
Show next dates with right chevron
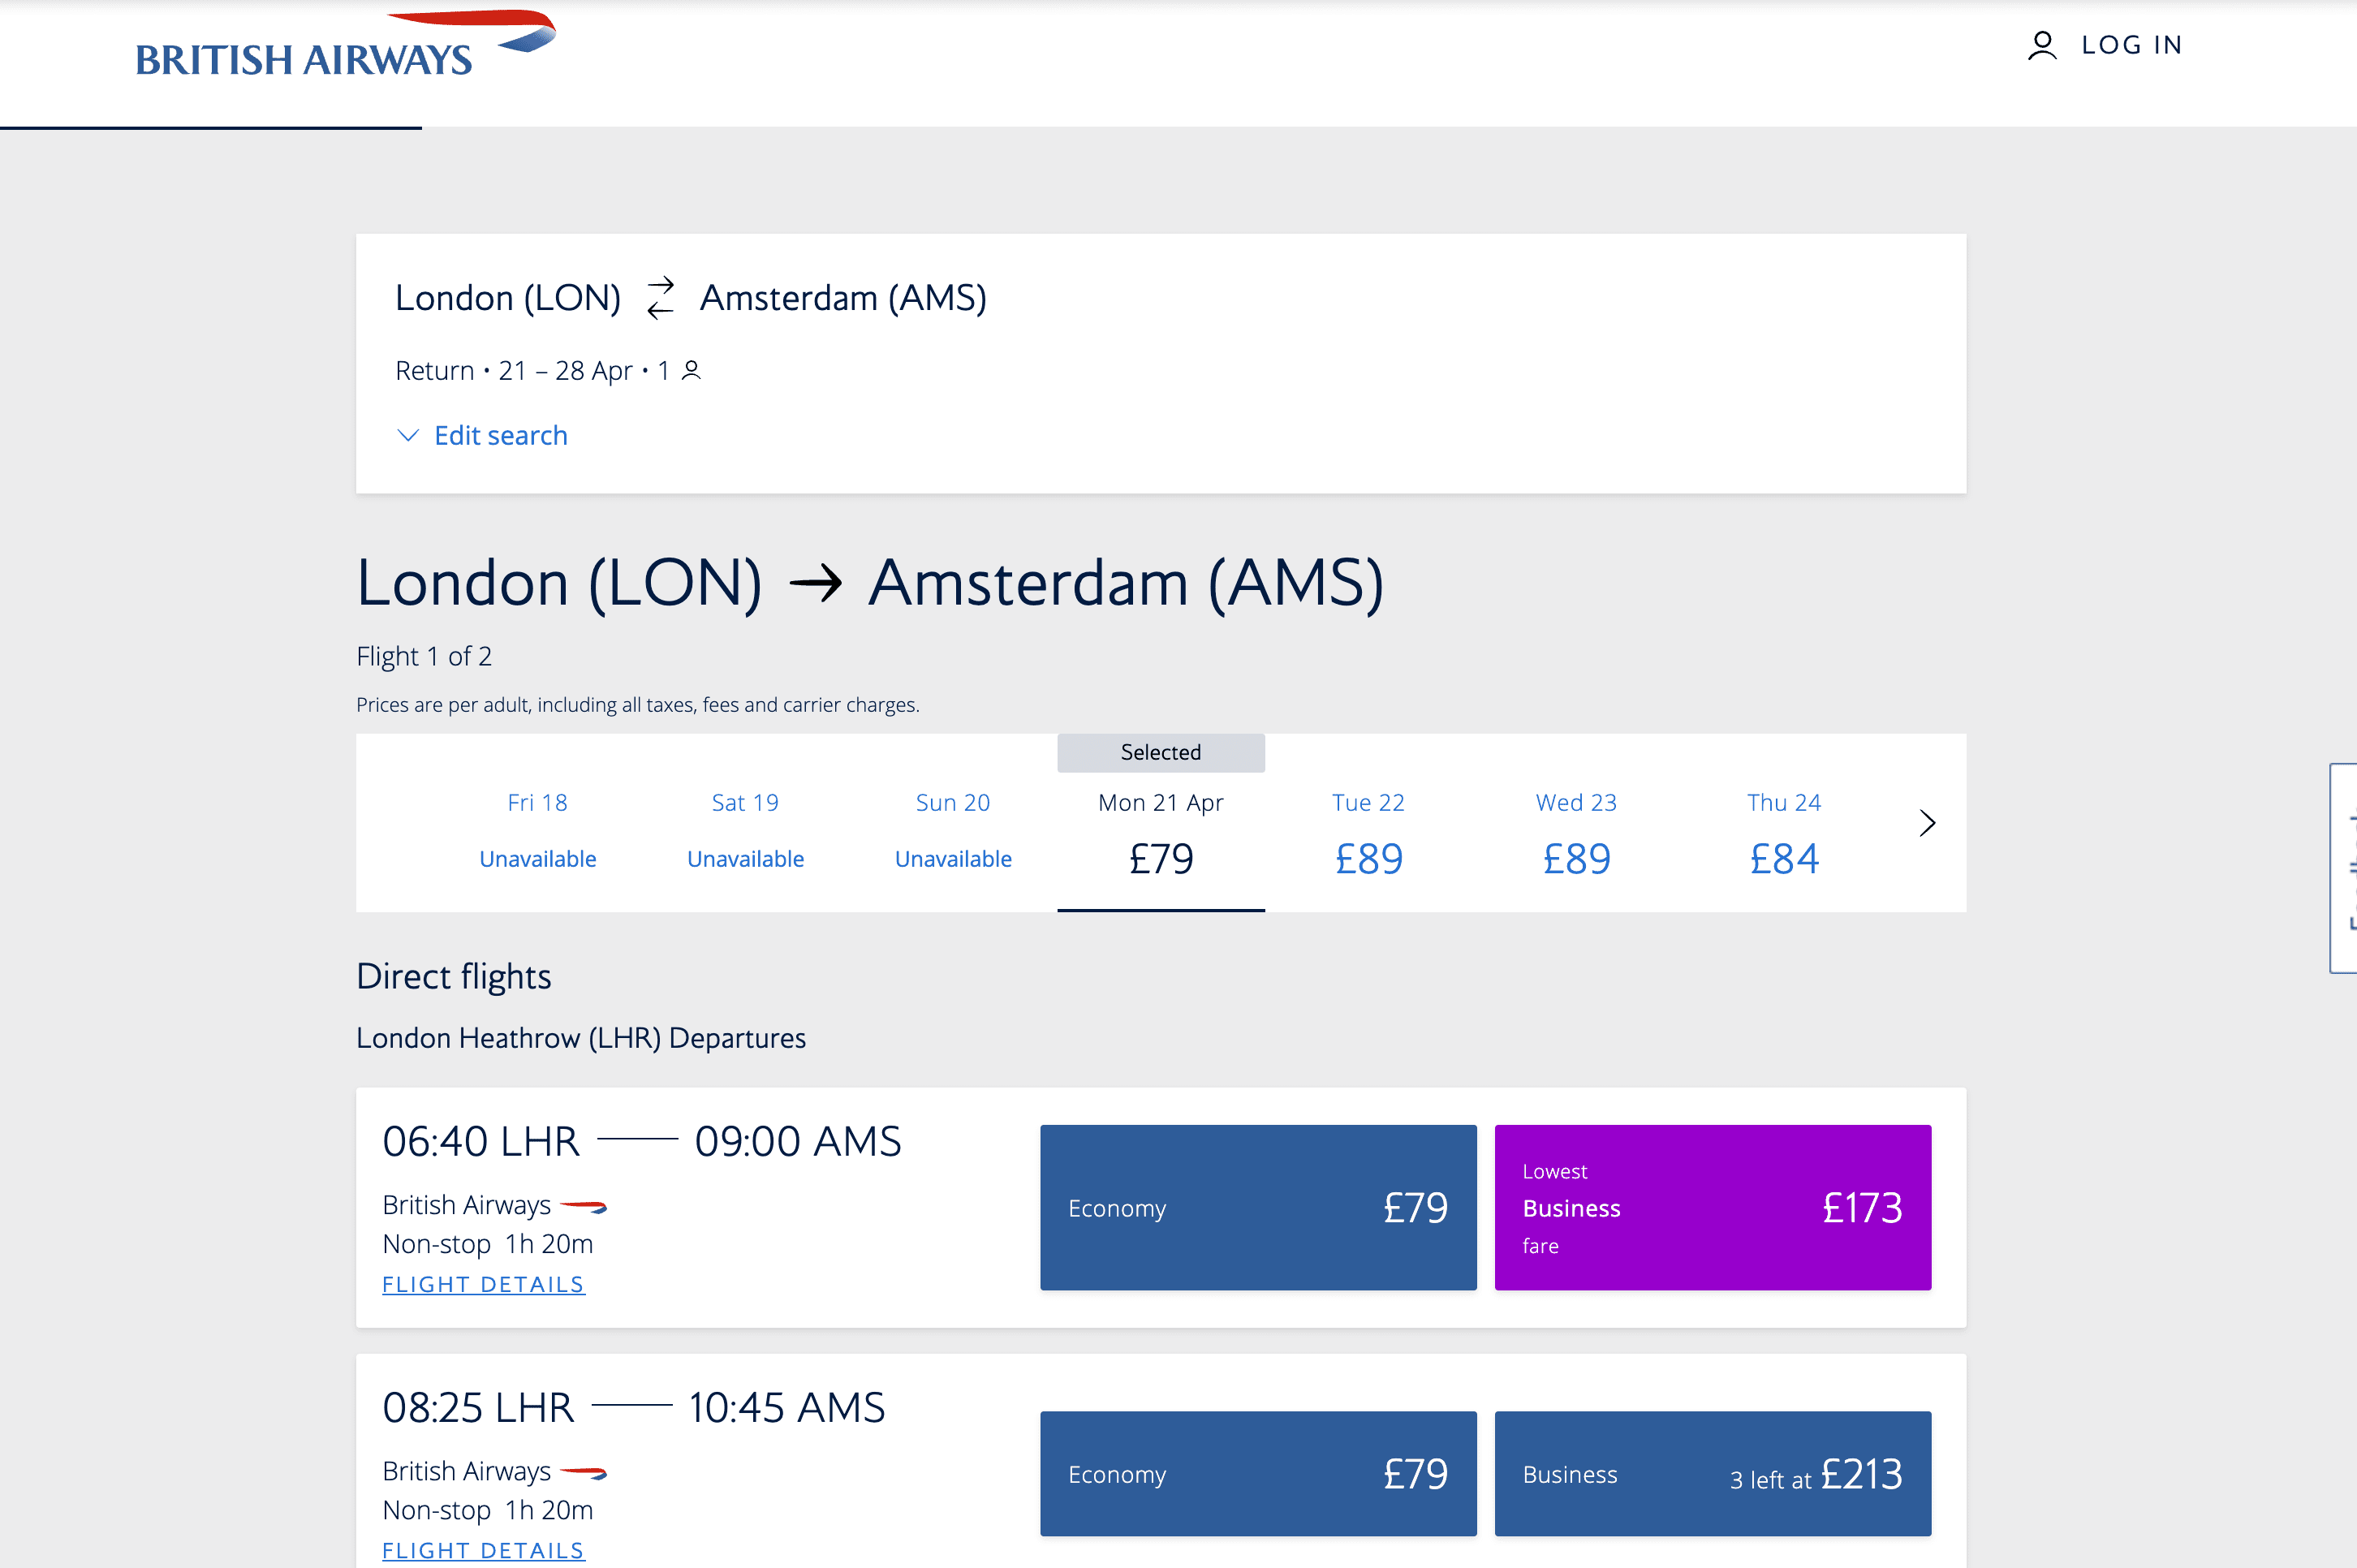point(1927,823)
